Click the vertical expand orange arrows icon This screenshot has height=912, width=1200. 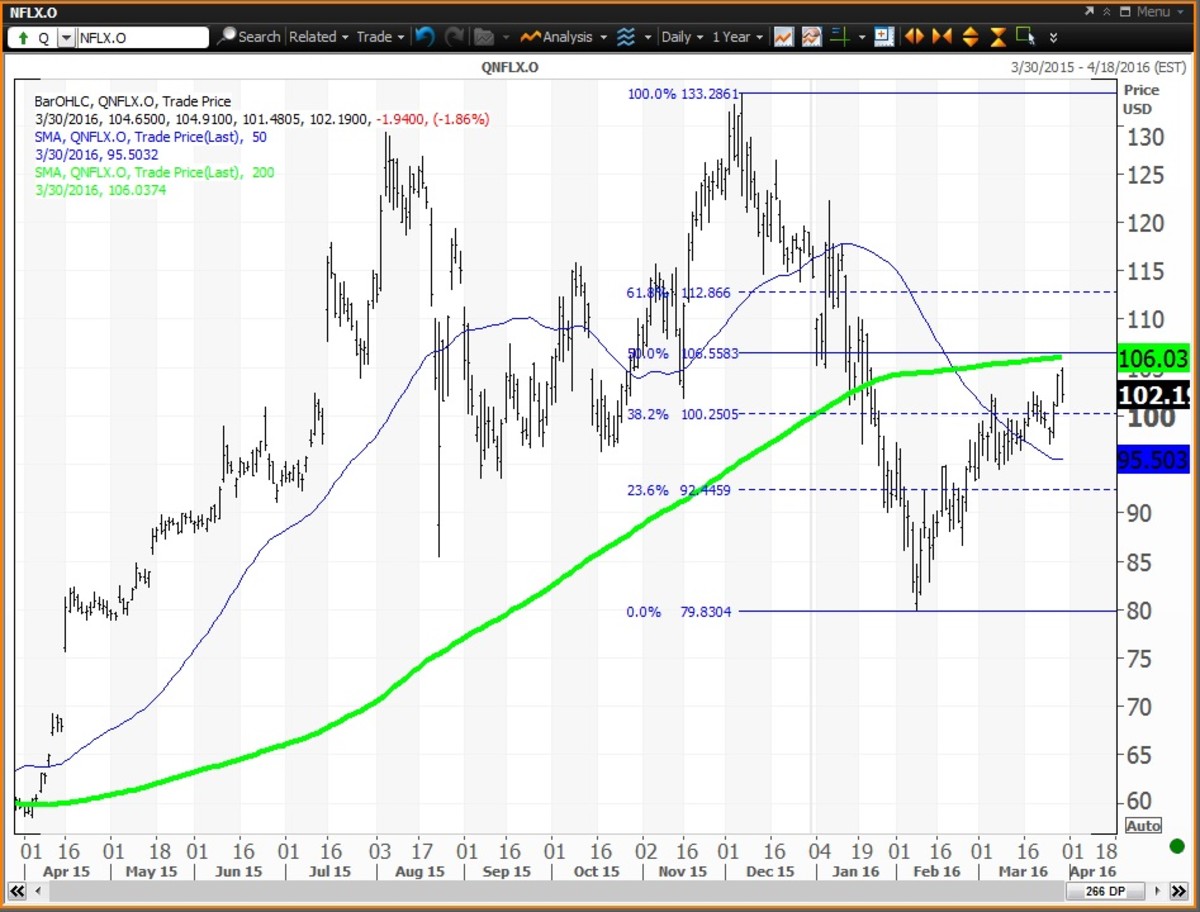click(970, 37)
